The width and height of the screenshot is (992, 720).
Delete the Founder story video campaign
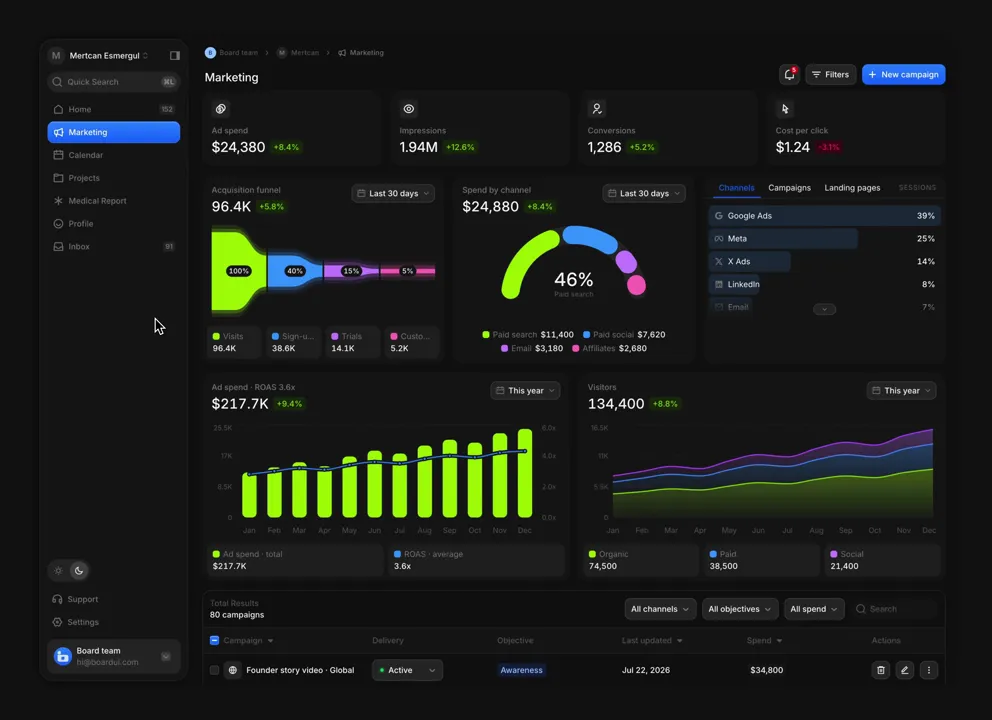tap(881, 670)
